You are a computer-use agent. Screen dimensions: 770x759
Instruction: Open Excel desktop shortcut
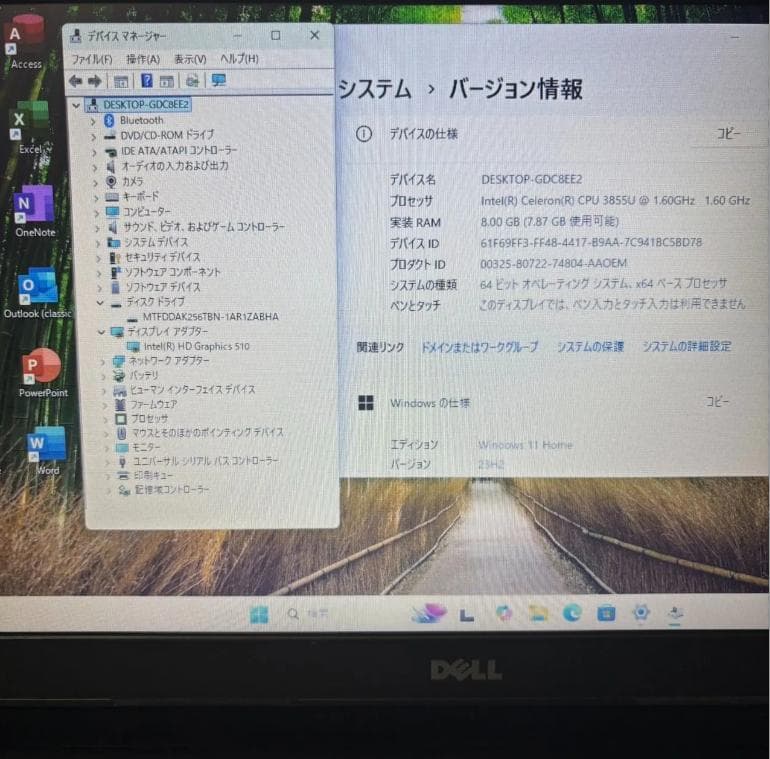(31, 127)
